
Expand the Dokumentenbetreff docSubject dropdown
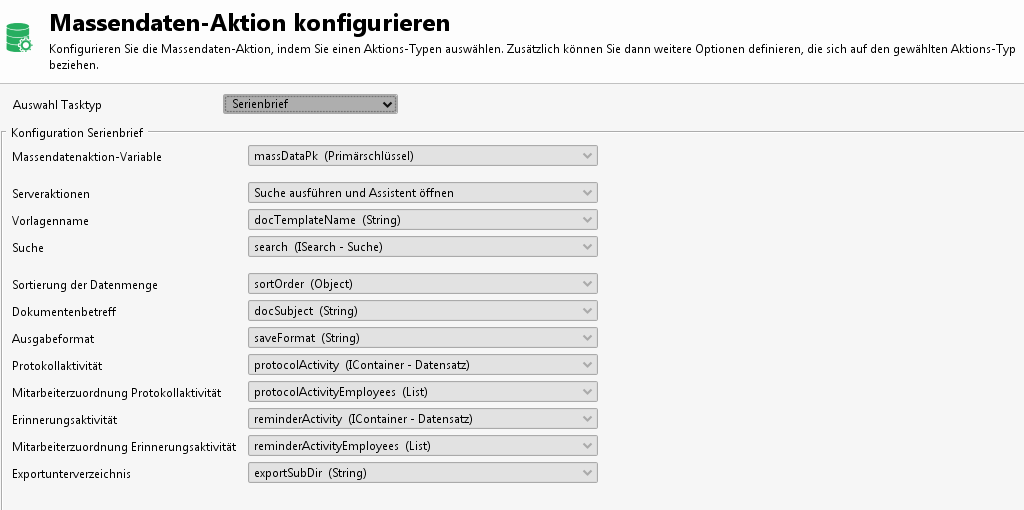(422, 311)
